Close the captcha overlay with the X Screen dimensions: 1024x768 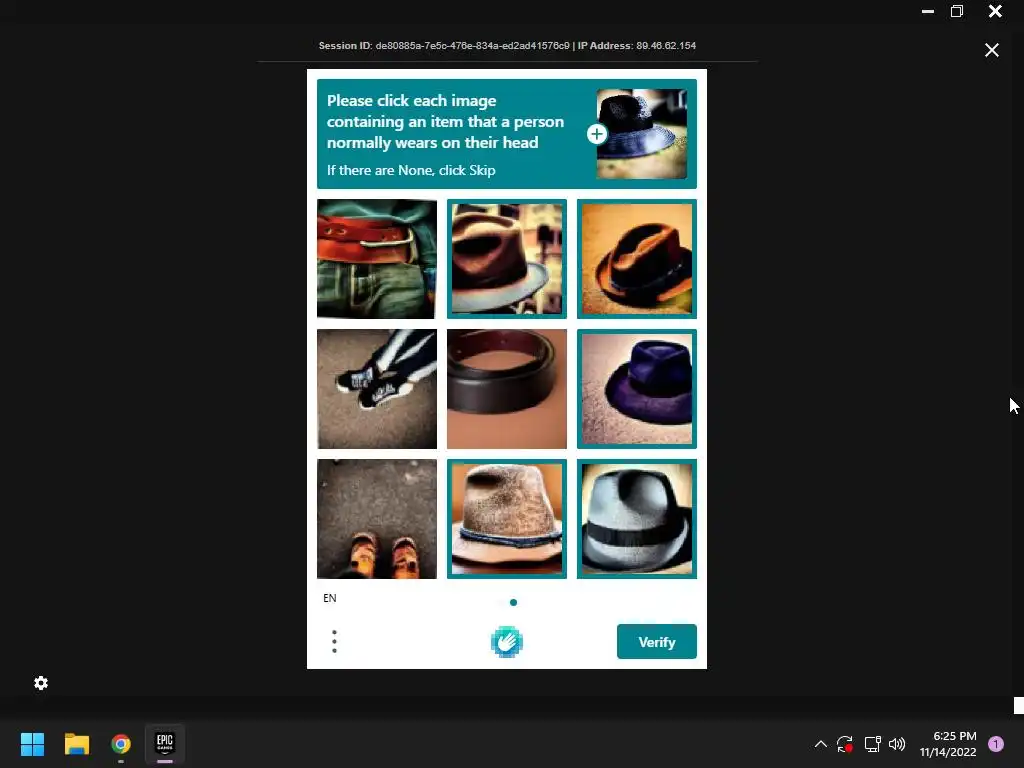(991, 50)
